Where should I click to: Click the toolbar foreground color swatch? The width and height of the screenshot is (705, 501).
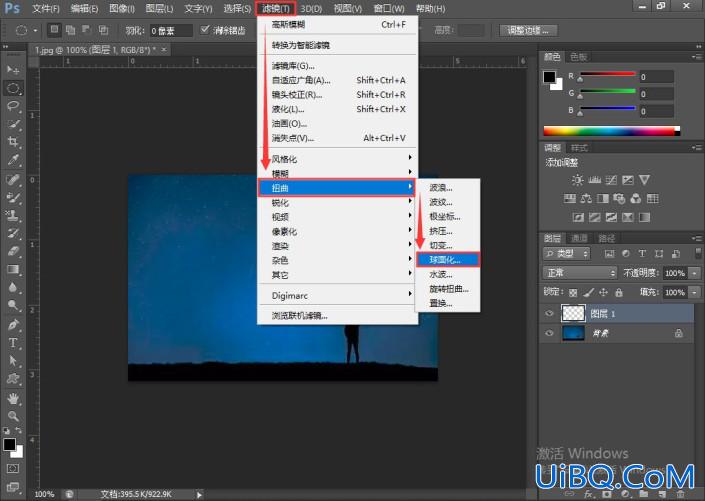pos(9,444)
